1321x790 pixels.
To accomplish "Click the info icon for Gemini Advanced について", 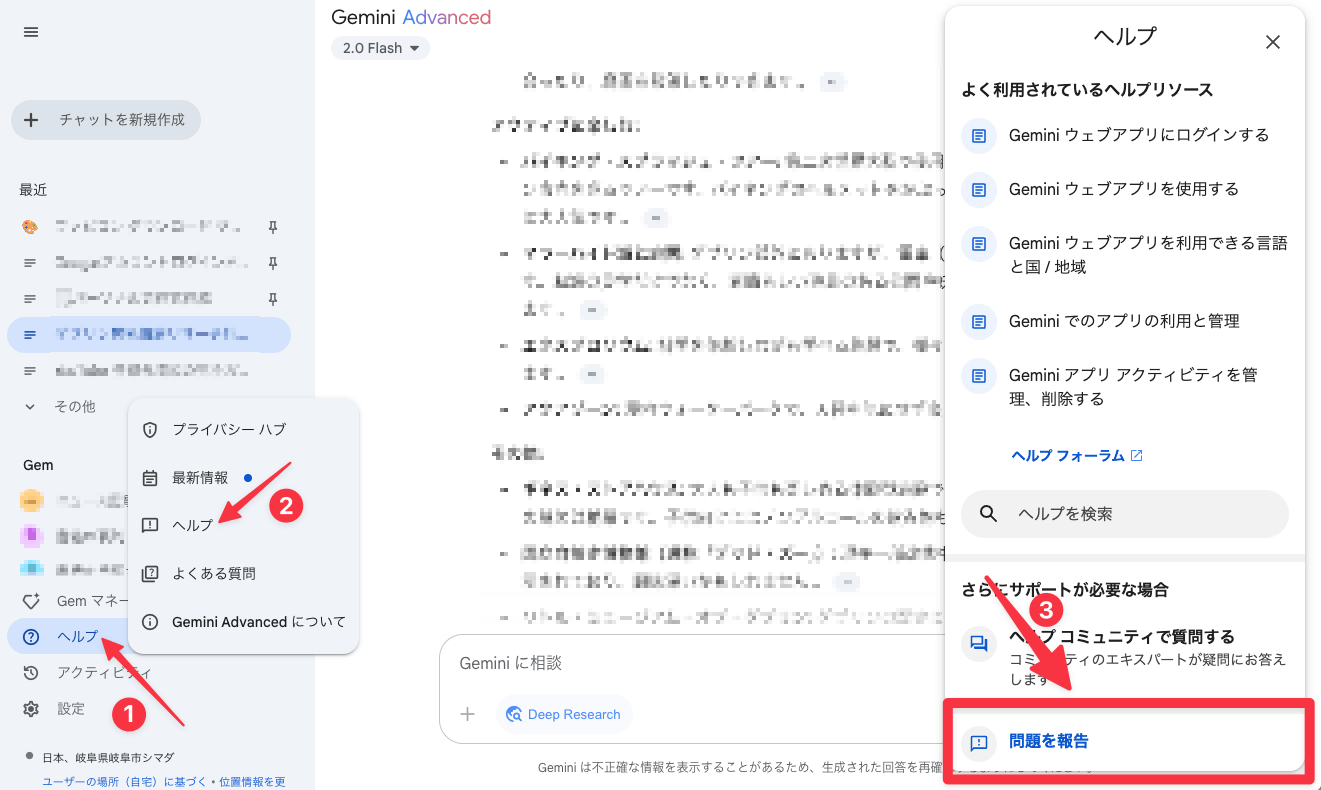I will (150, 622).
